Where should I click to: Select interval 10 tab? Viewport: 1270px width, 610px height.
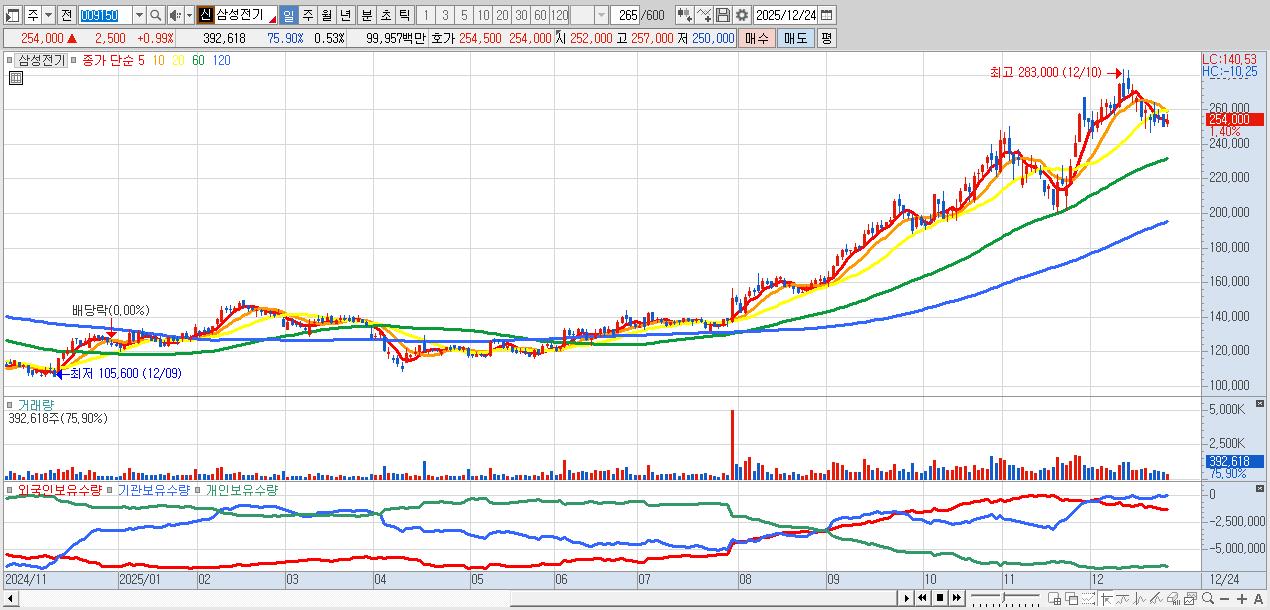[482, 15]
